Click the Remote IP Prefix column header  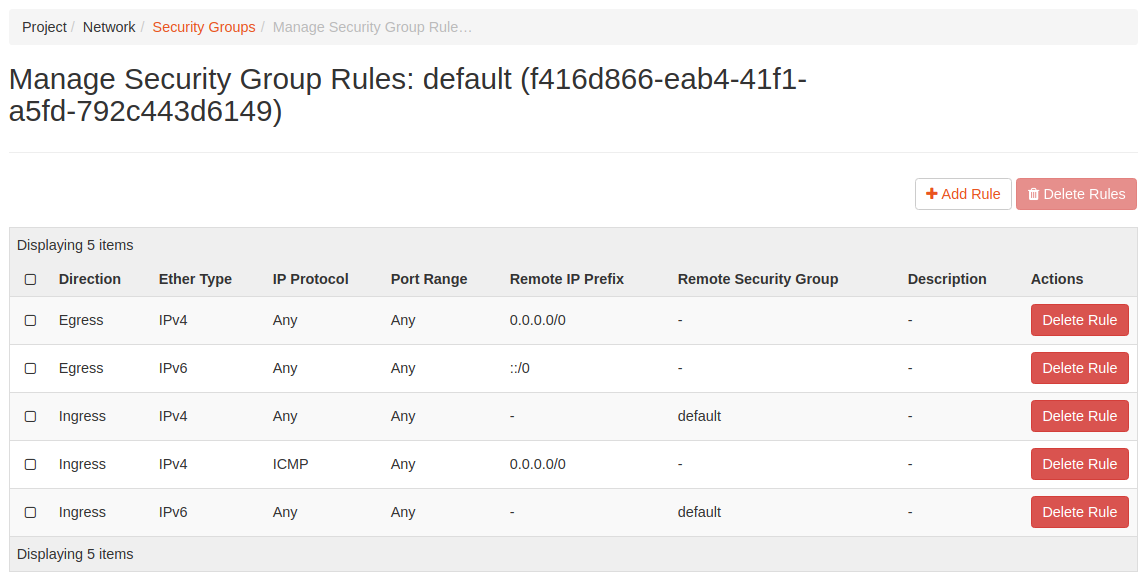tap(566, 279)
